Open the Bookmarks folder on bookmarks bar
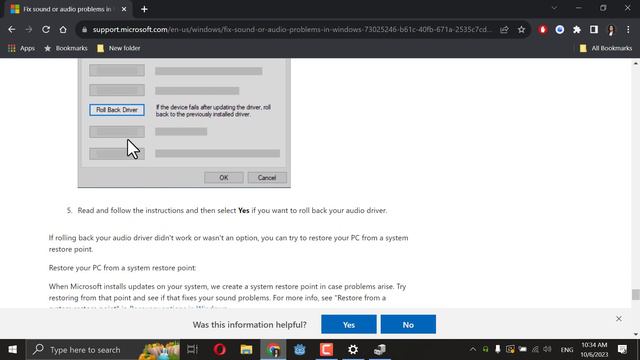640x360 pixels. pyautogui.click(x=66, y=48)
